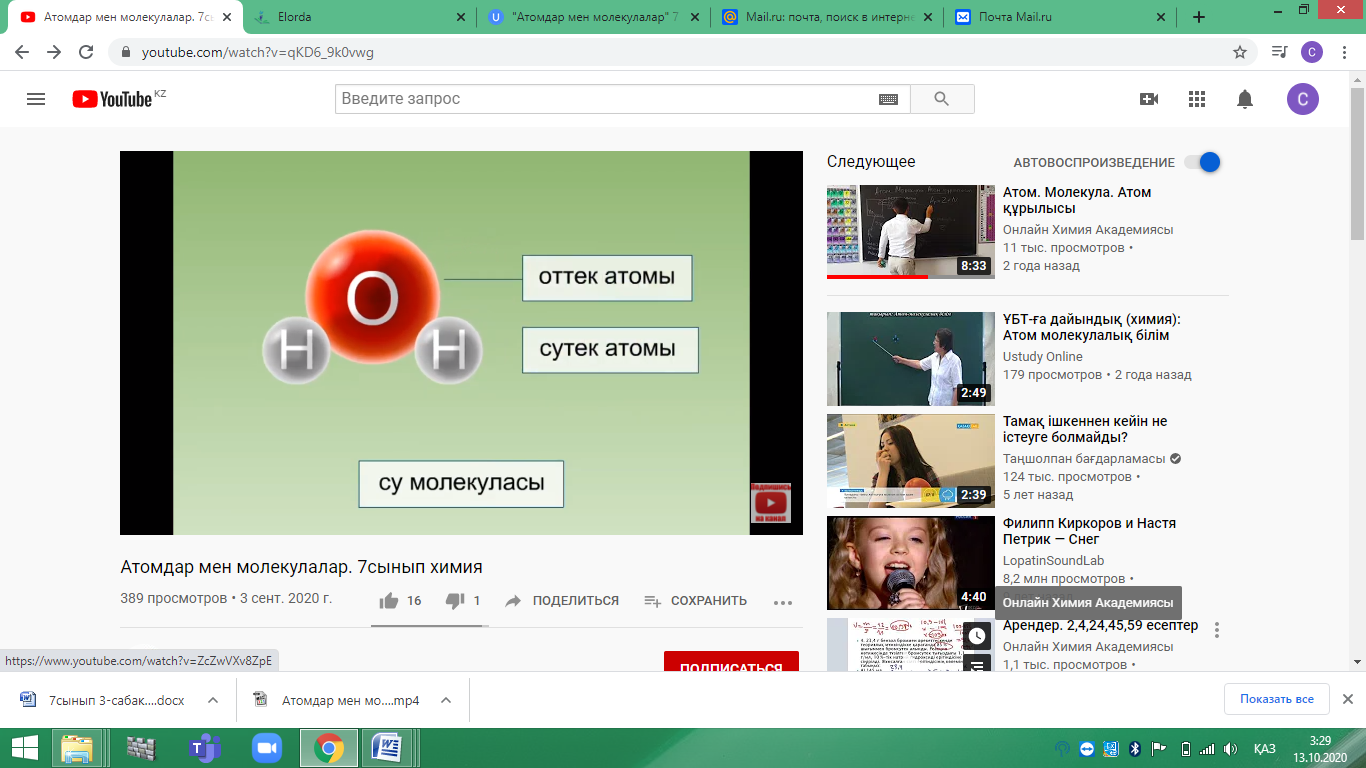The height and width of the screenshot is (768, 1366).
Task: Open the Арендер video three-dot menu
Action: pyautogui.click(x=1217, y=630)
